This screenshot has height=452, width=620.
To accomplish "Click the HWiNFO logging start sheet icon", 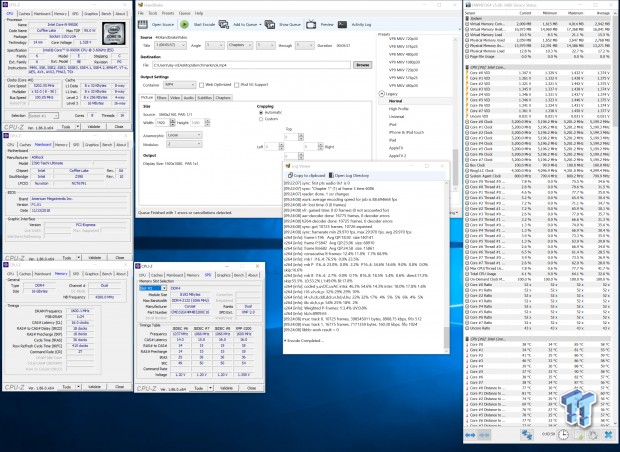I will (x=578, y=435).
